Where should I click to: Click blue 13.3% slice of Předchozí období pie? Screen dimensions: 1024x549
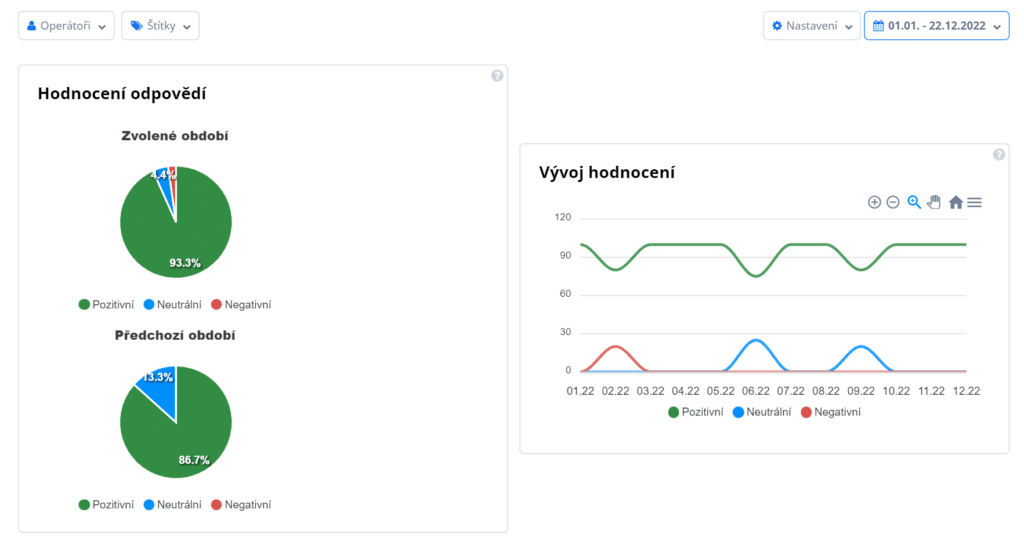click(x=158, y=385)
